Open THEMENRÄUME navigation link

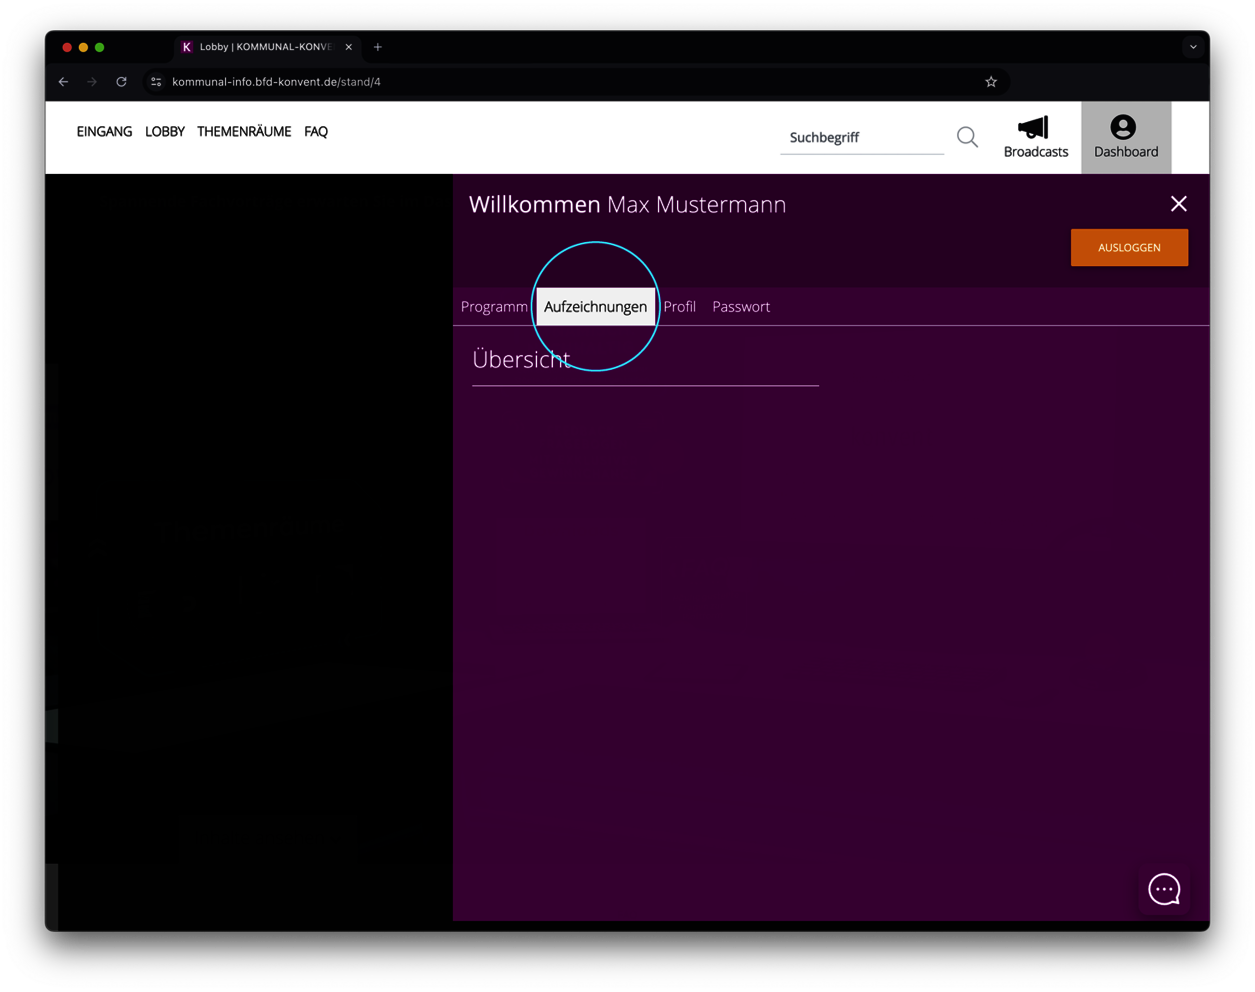[244, 132]
